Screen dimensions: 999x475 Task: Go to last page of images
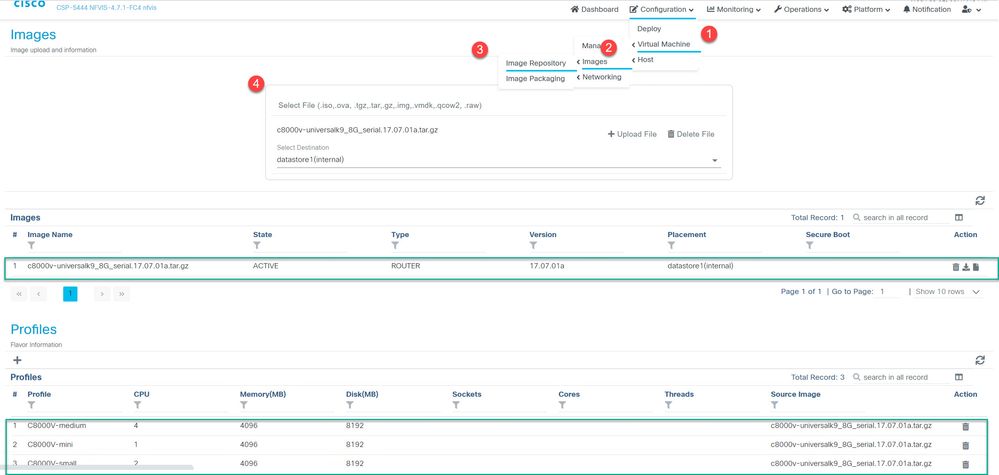tap(121, 294)
